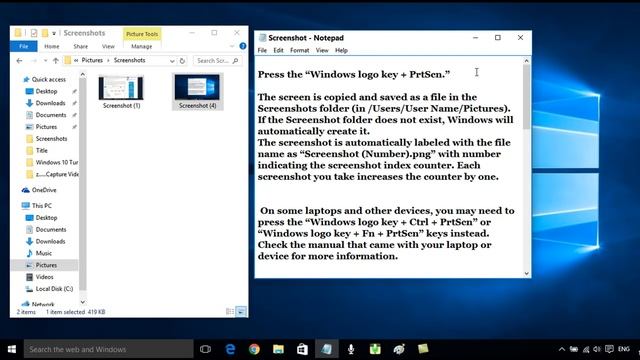
Task: Open Task View on the taskbar
Action: [x=205, y=349]
